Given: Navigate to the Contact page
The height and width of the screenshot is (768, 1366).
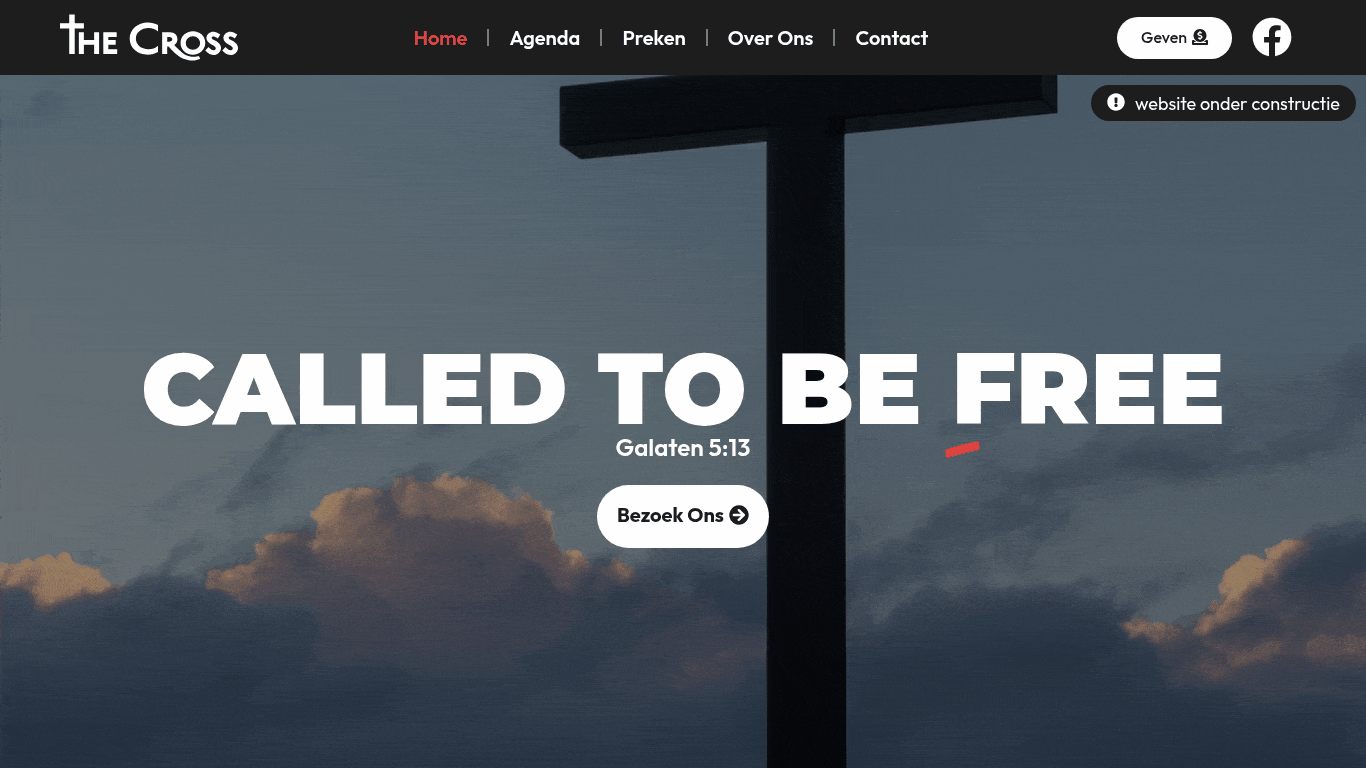Looking at the screenshot, I should coord(892,38).
